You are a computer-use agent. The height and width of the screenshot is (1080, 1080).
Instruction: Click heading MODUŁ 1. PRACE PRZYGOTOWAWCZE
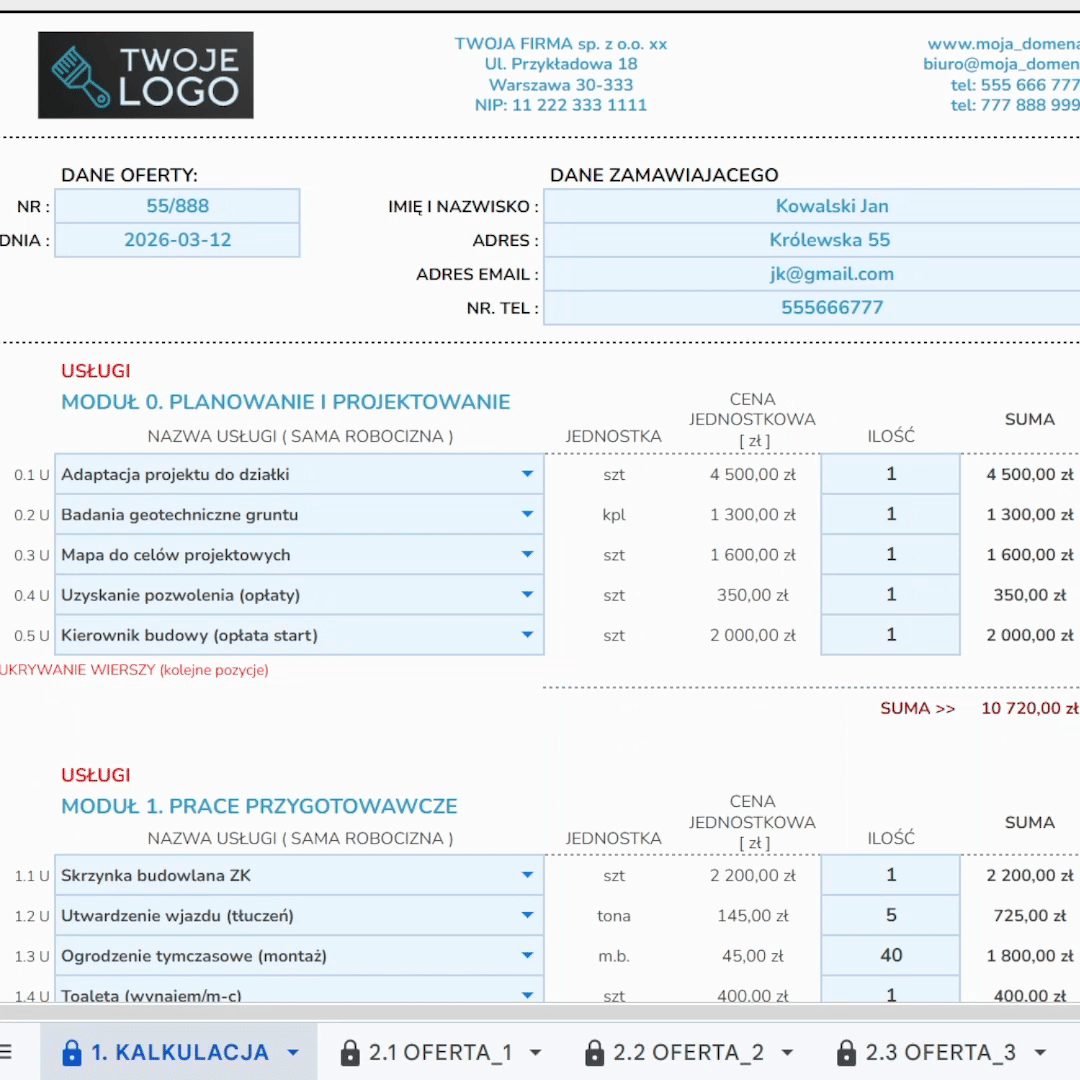click(x=259, y=806)
